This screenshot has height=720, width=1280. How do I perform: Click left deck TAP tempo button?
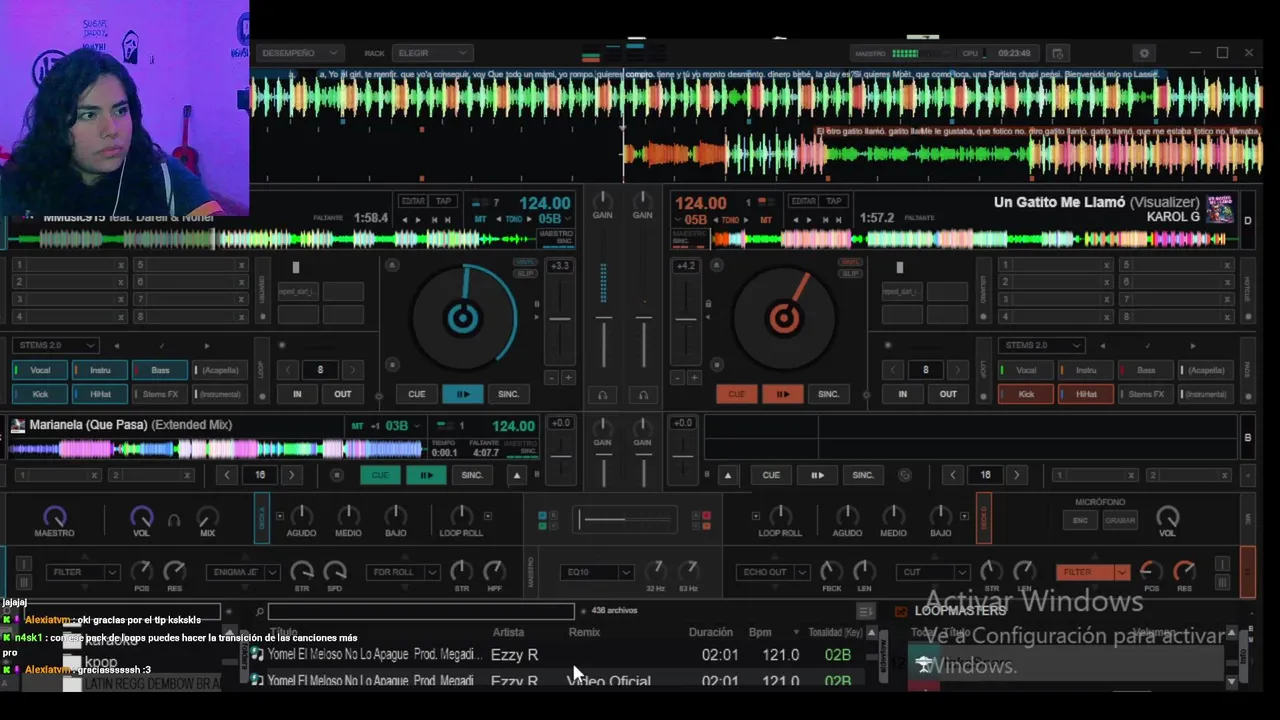pos(443,201)
